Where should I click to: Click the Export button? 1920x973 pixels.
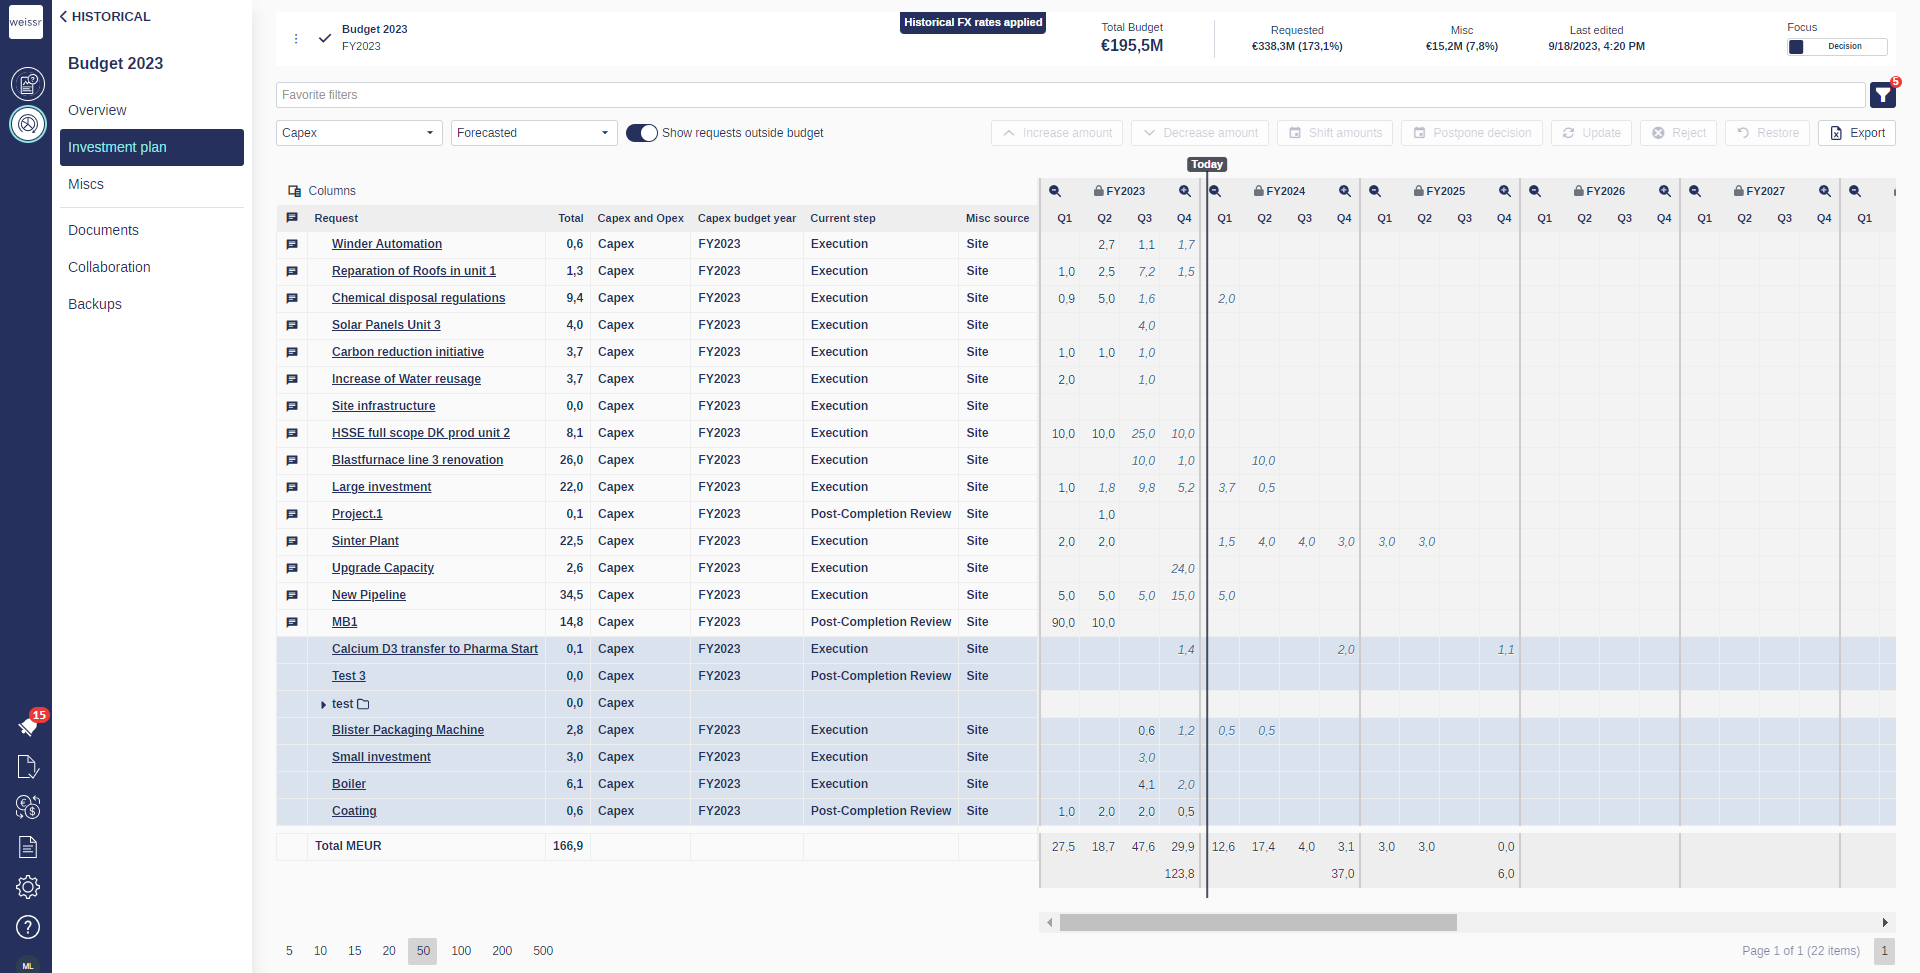point(1856,133)
